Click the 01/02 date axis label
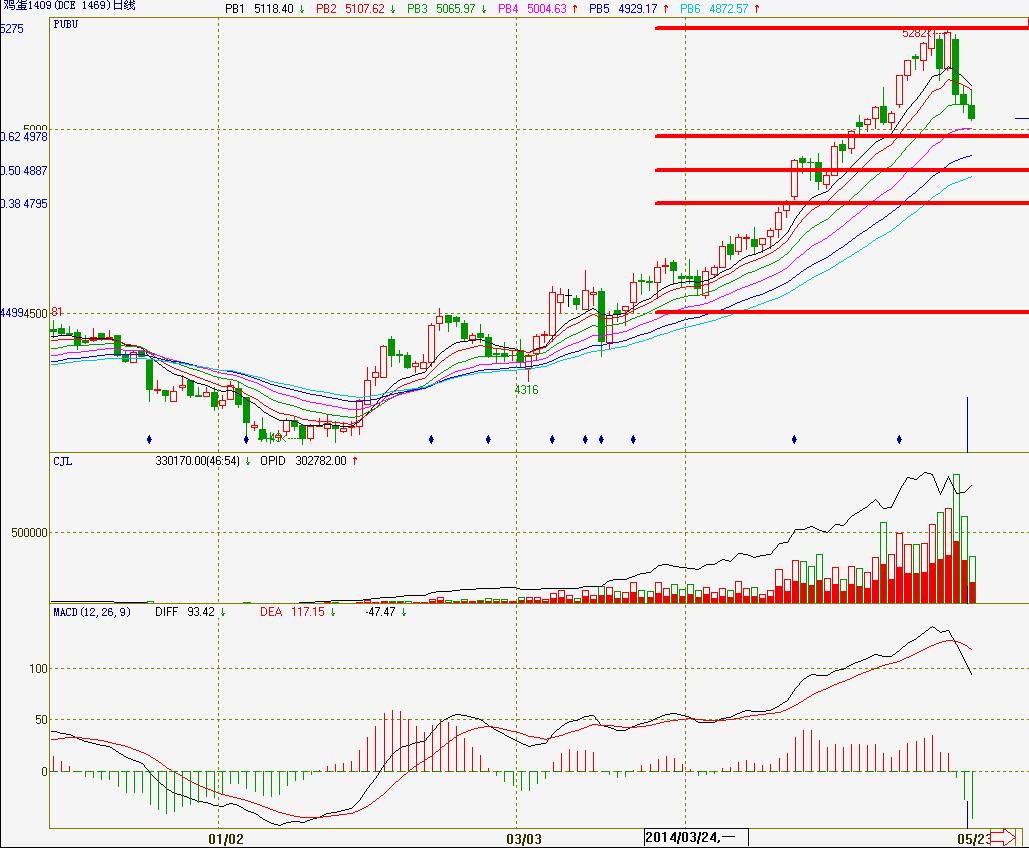This screenshot has height=848, width=1029. tap(226, 838)
